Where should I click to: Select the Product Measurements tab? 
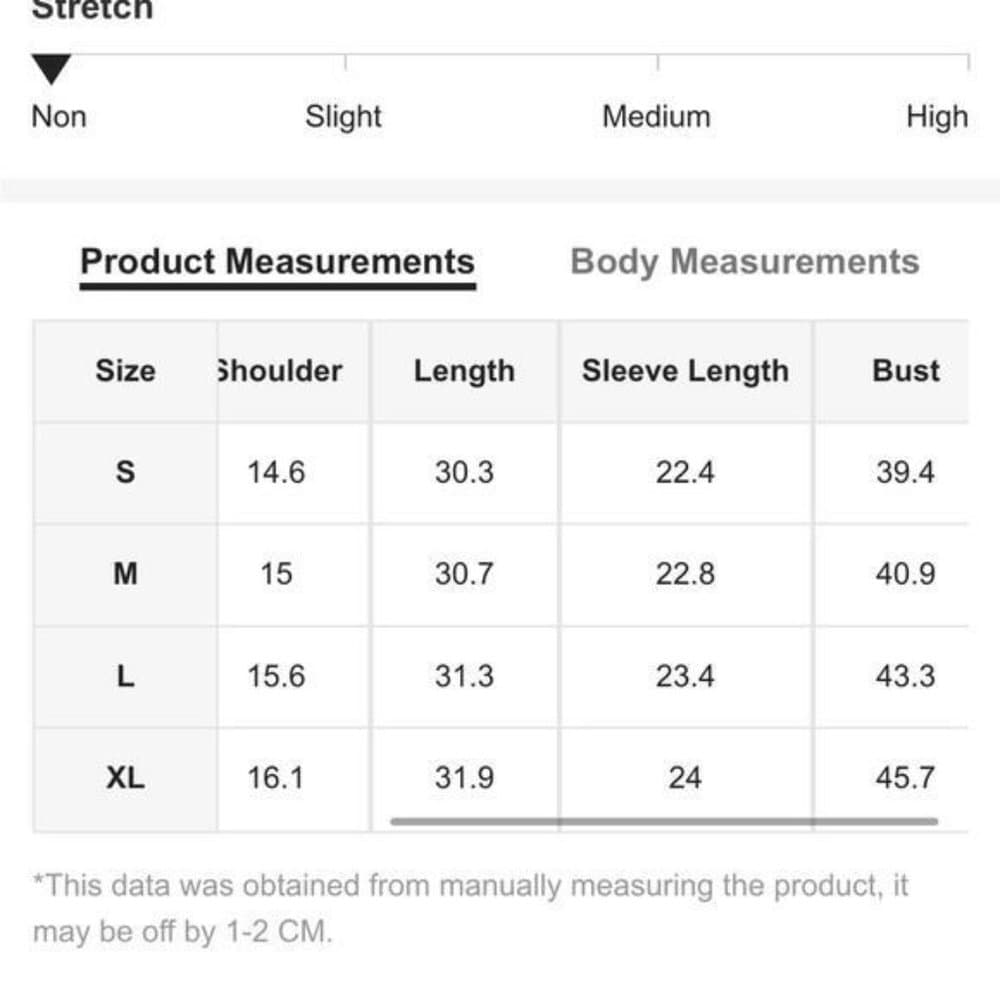[277, 262]
